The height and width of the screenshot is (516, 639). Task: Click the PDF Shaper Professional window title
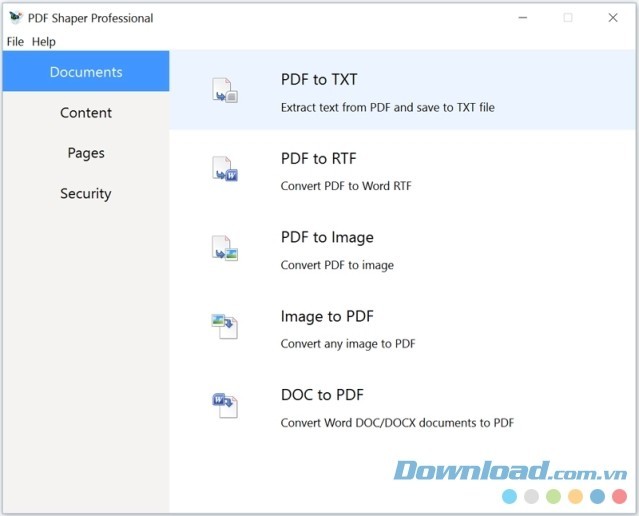point(90,18)
